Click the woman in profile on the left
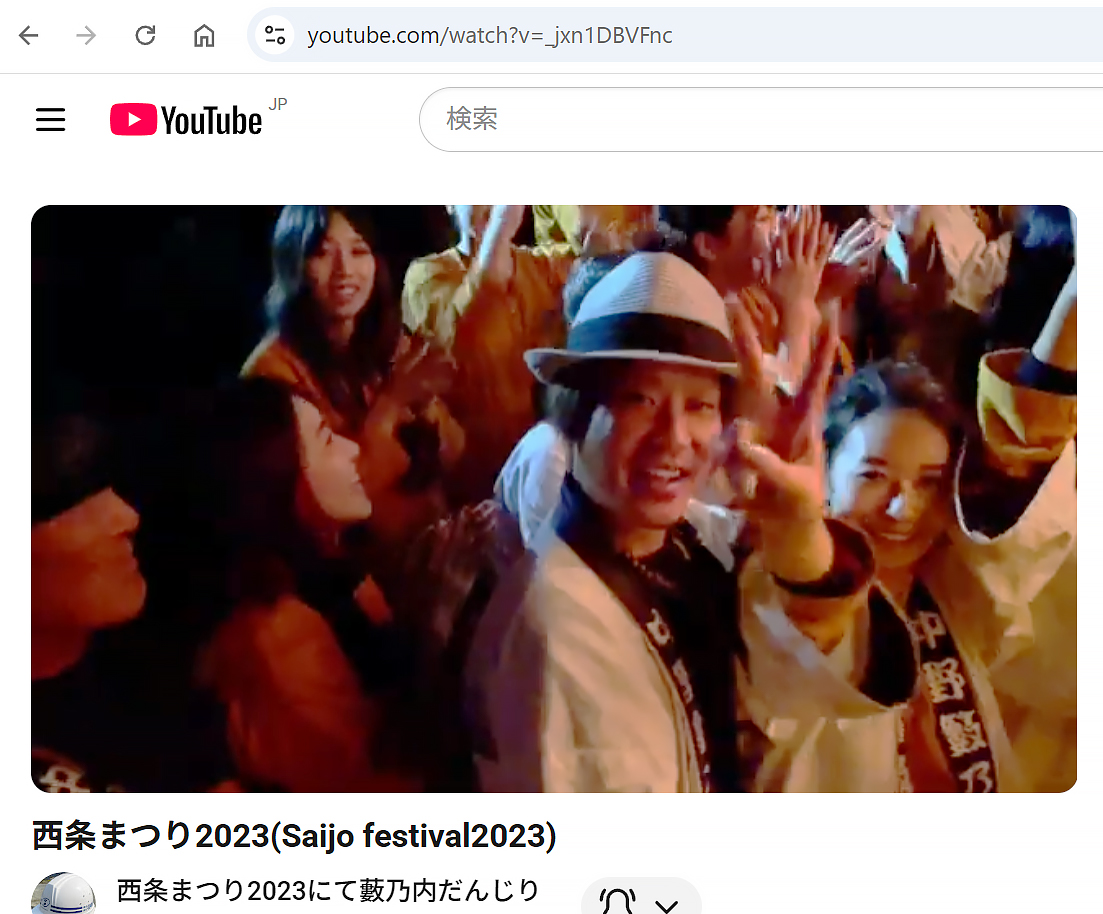 tap(320, 470)
